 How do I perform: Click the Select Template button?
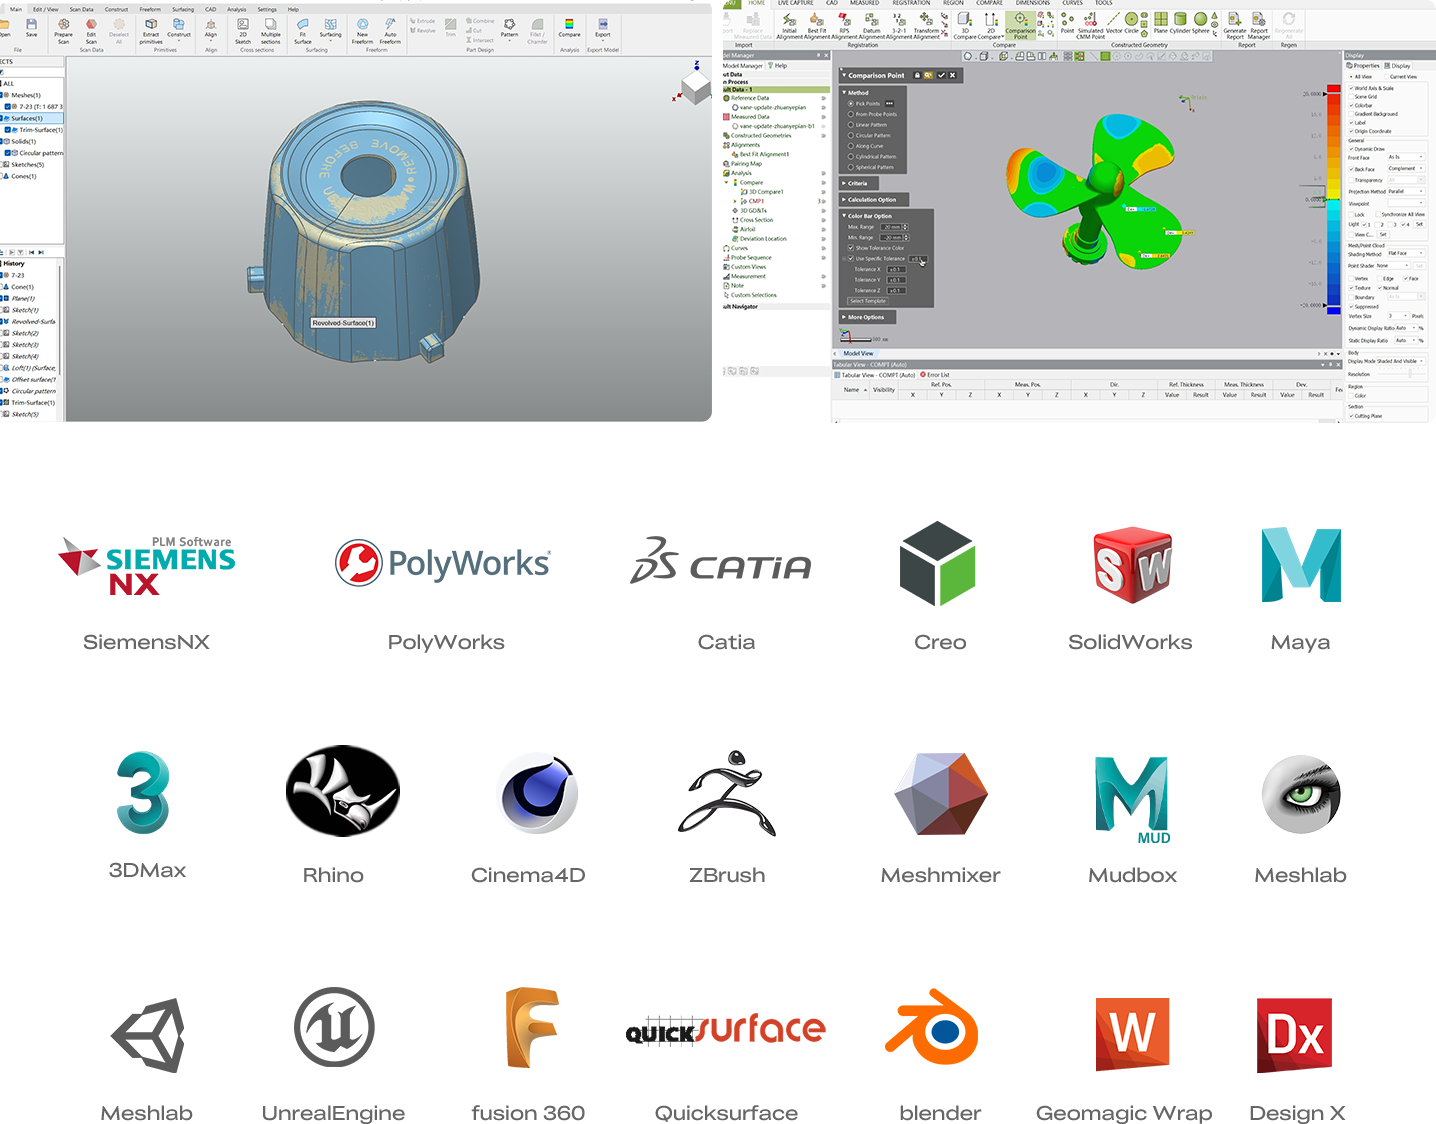(x=868, y=301)
